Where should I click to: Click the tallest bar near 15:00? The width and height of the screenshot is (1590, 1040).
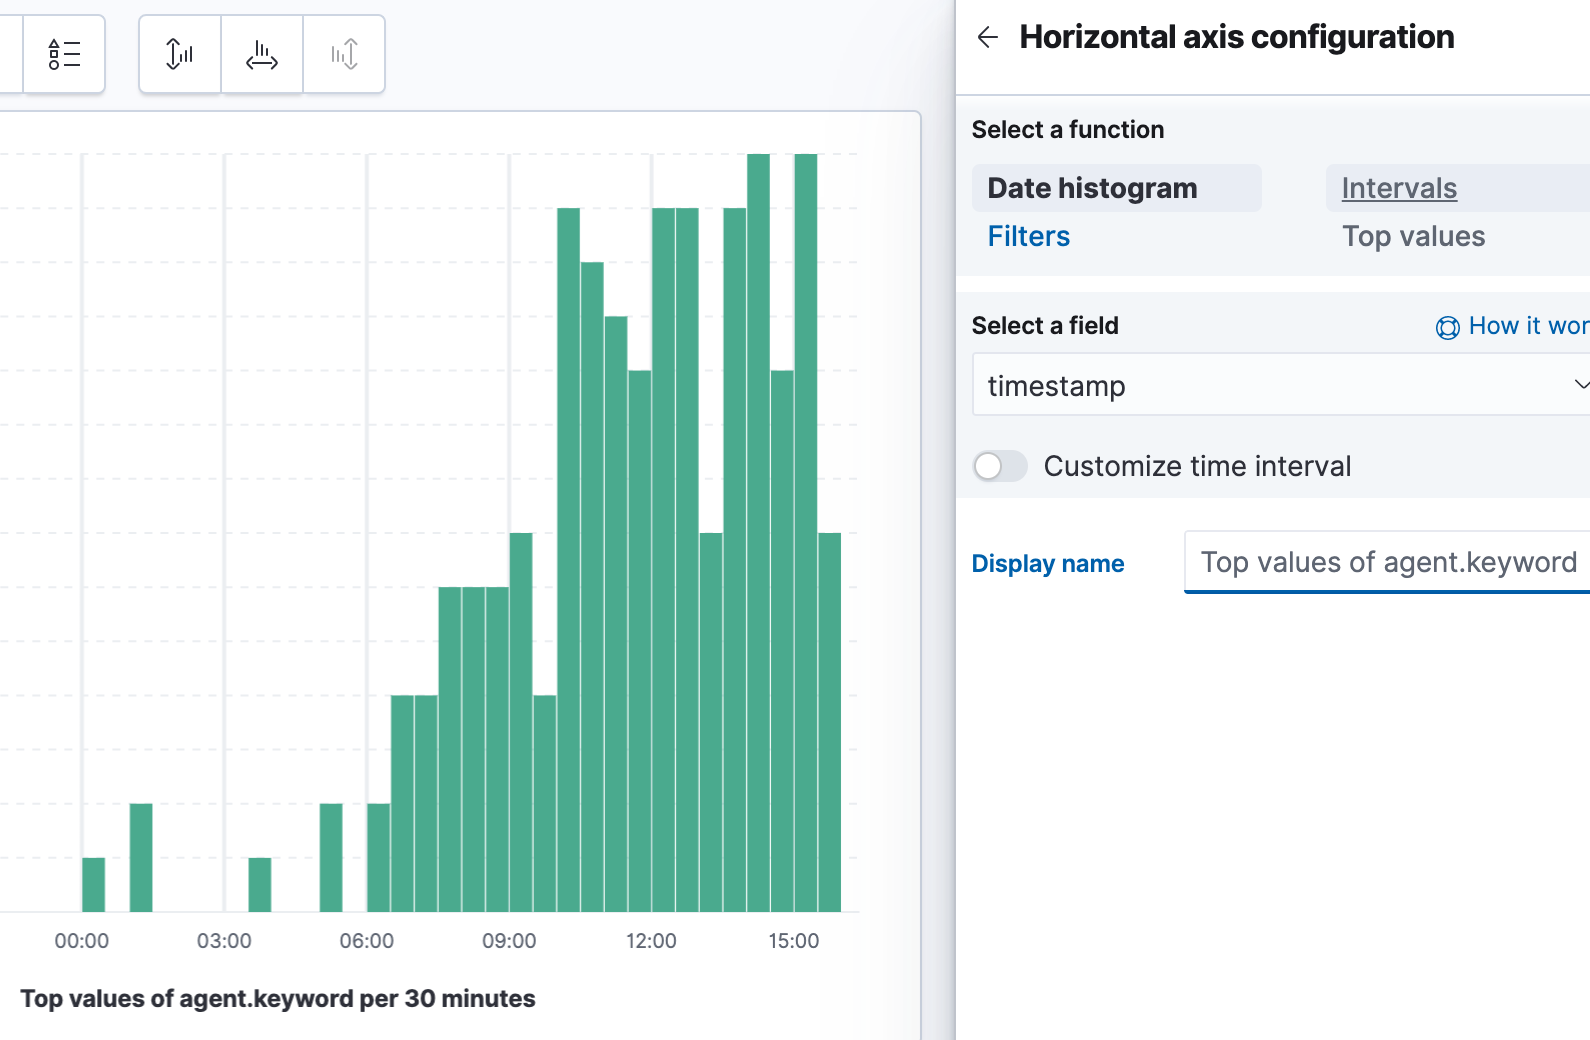pos(806,532)
